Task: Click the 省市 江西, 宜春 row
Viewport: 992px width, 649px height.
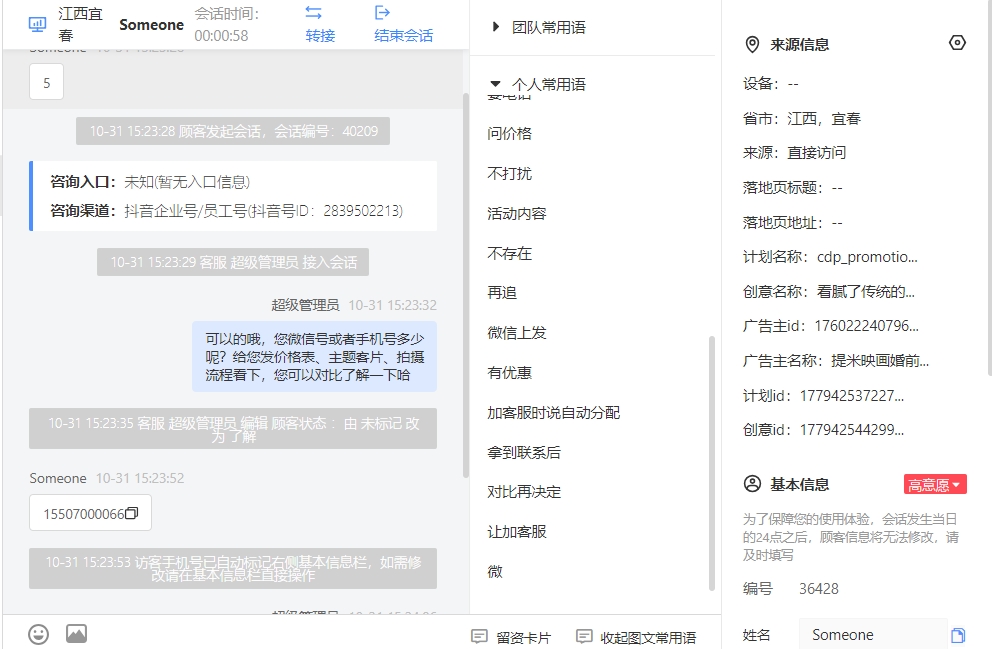Action: tap(802, 118)
